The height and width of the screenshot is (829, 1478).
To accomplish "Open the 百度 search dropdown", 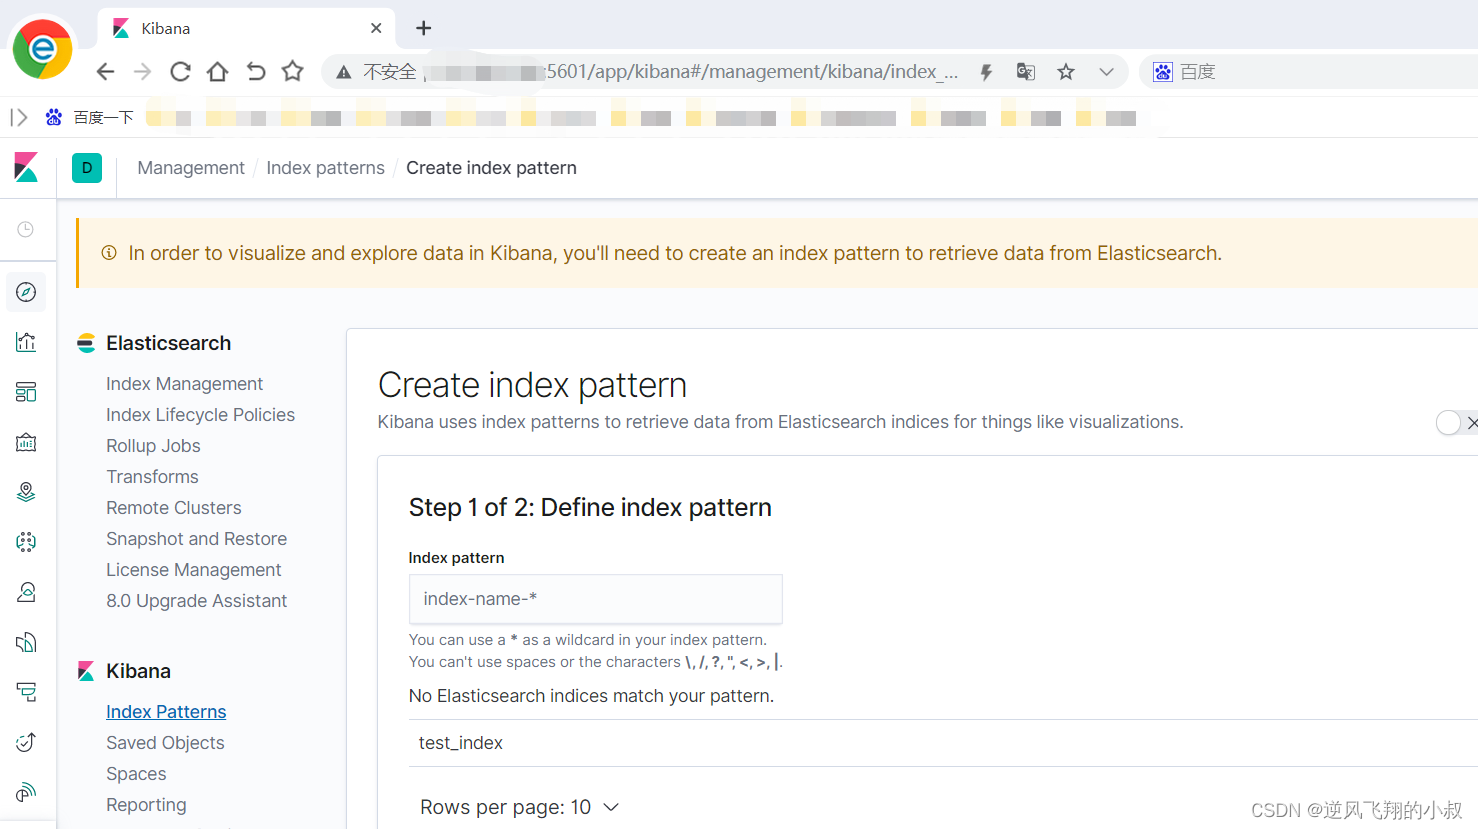I will [1183, 71].
